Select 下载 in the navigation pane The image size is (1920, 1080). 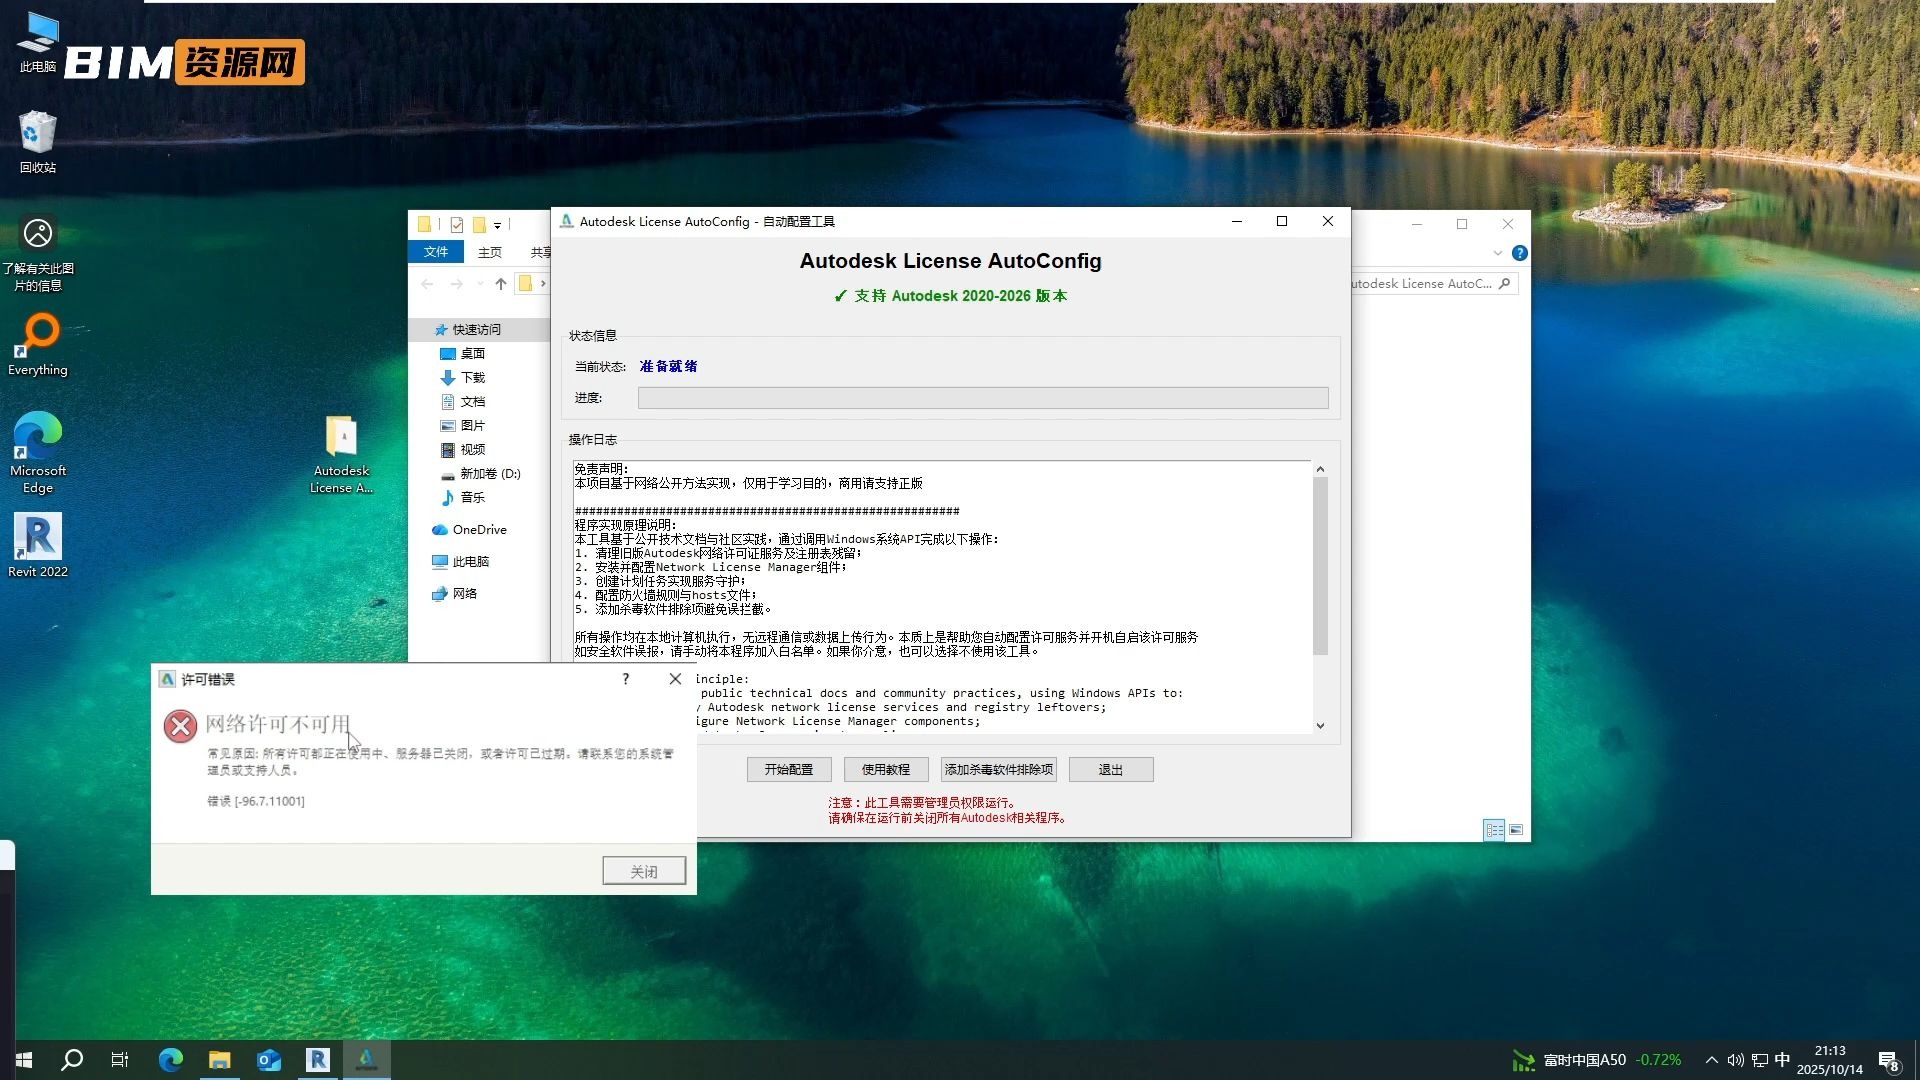pos(472,377)
